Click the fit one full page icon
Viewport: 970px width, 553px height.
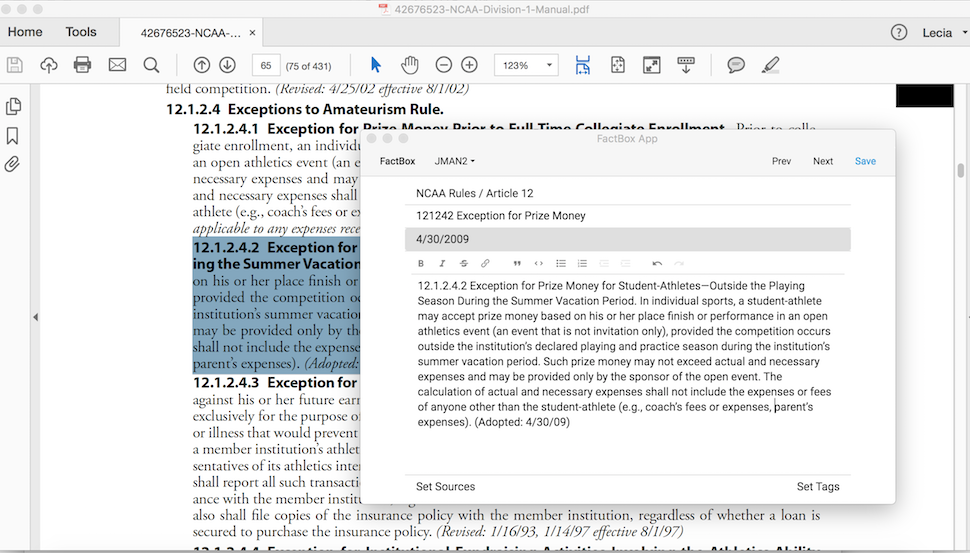tap(617, 65)
